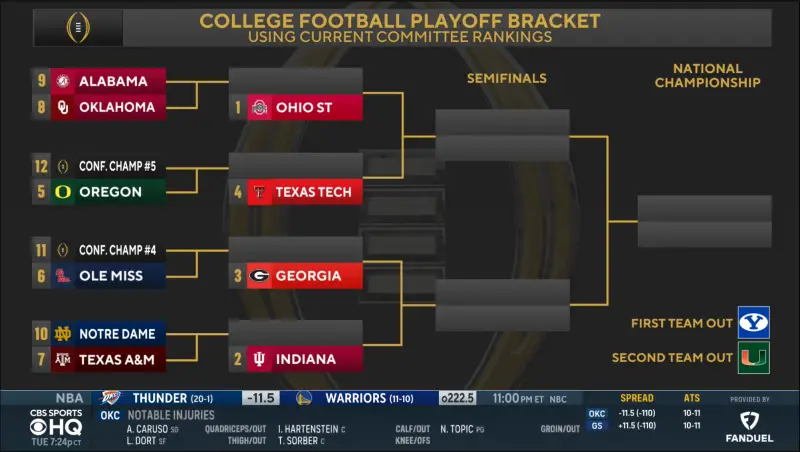Select the CONF. CHAMP #4 bracket slot
Image resolution: width=800 pixels, height=452 pixels.
(x=108, y=249)
